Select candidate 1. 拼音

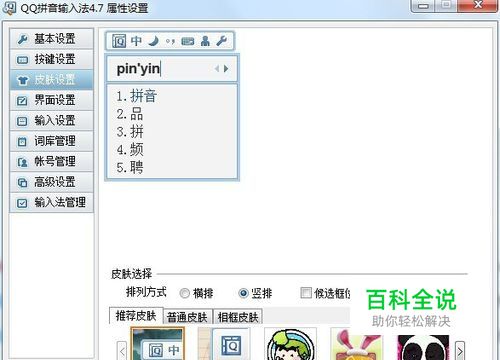(137, 96)
